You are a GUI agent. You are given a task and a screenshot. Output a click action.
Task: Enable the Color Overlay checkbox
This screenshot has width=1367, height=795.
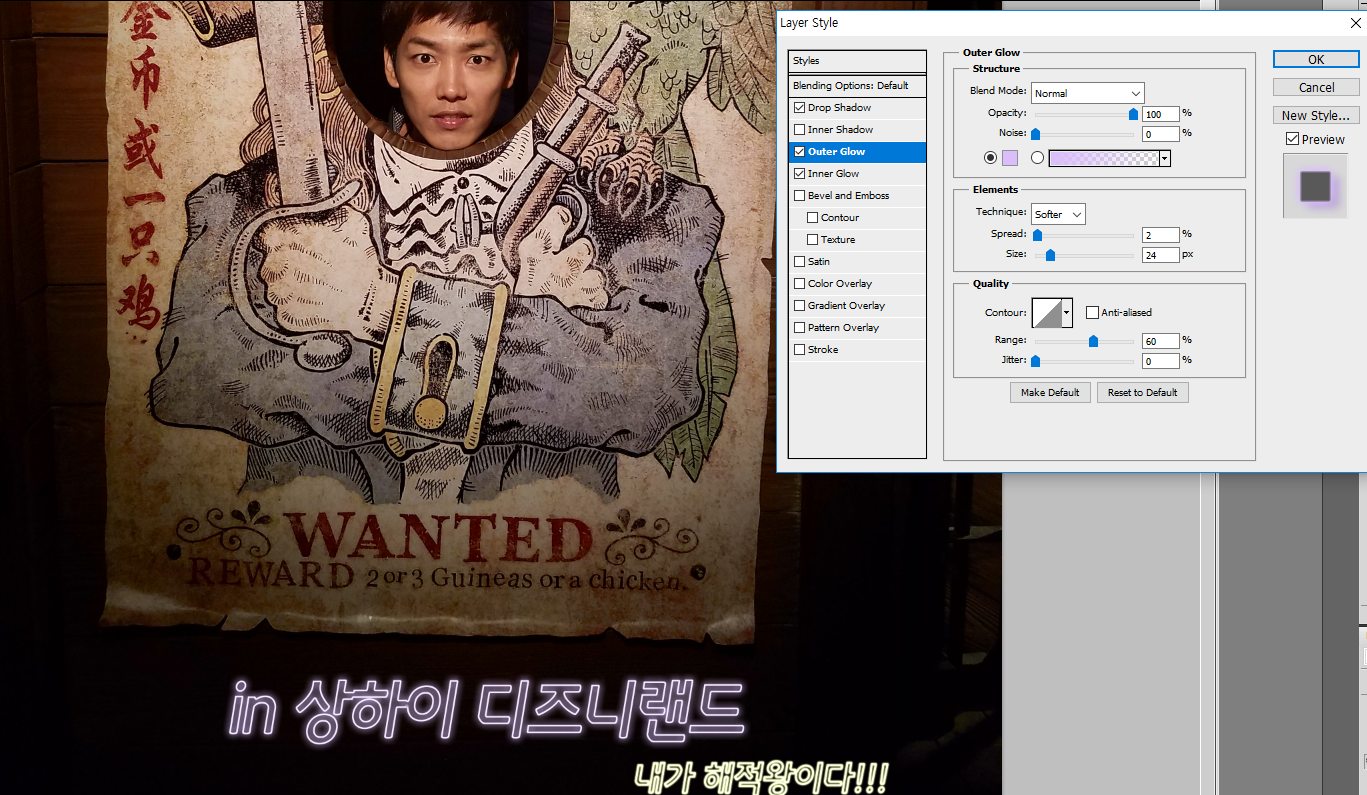799,284
